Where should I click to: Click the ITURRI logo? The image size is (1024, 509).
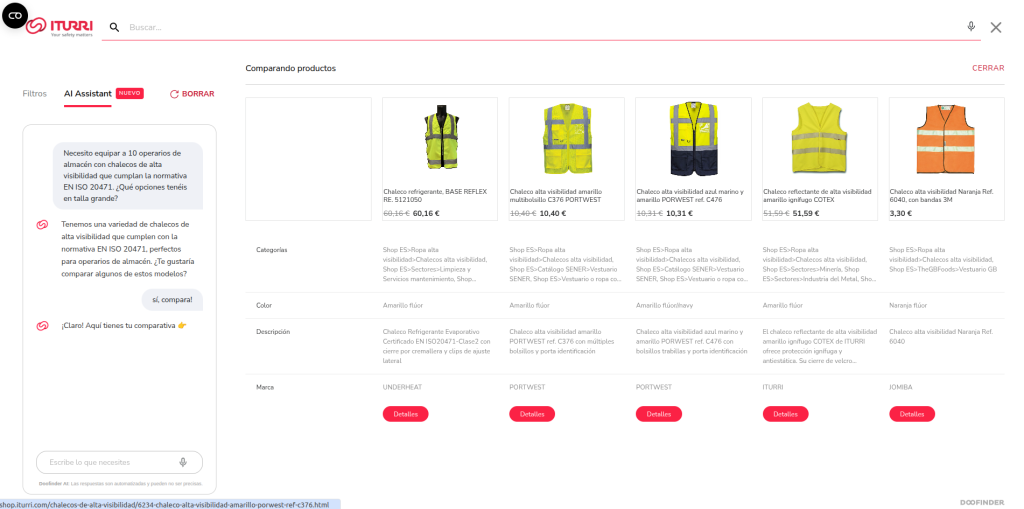pos(59,27)
